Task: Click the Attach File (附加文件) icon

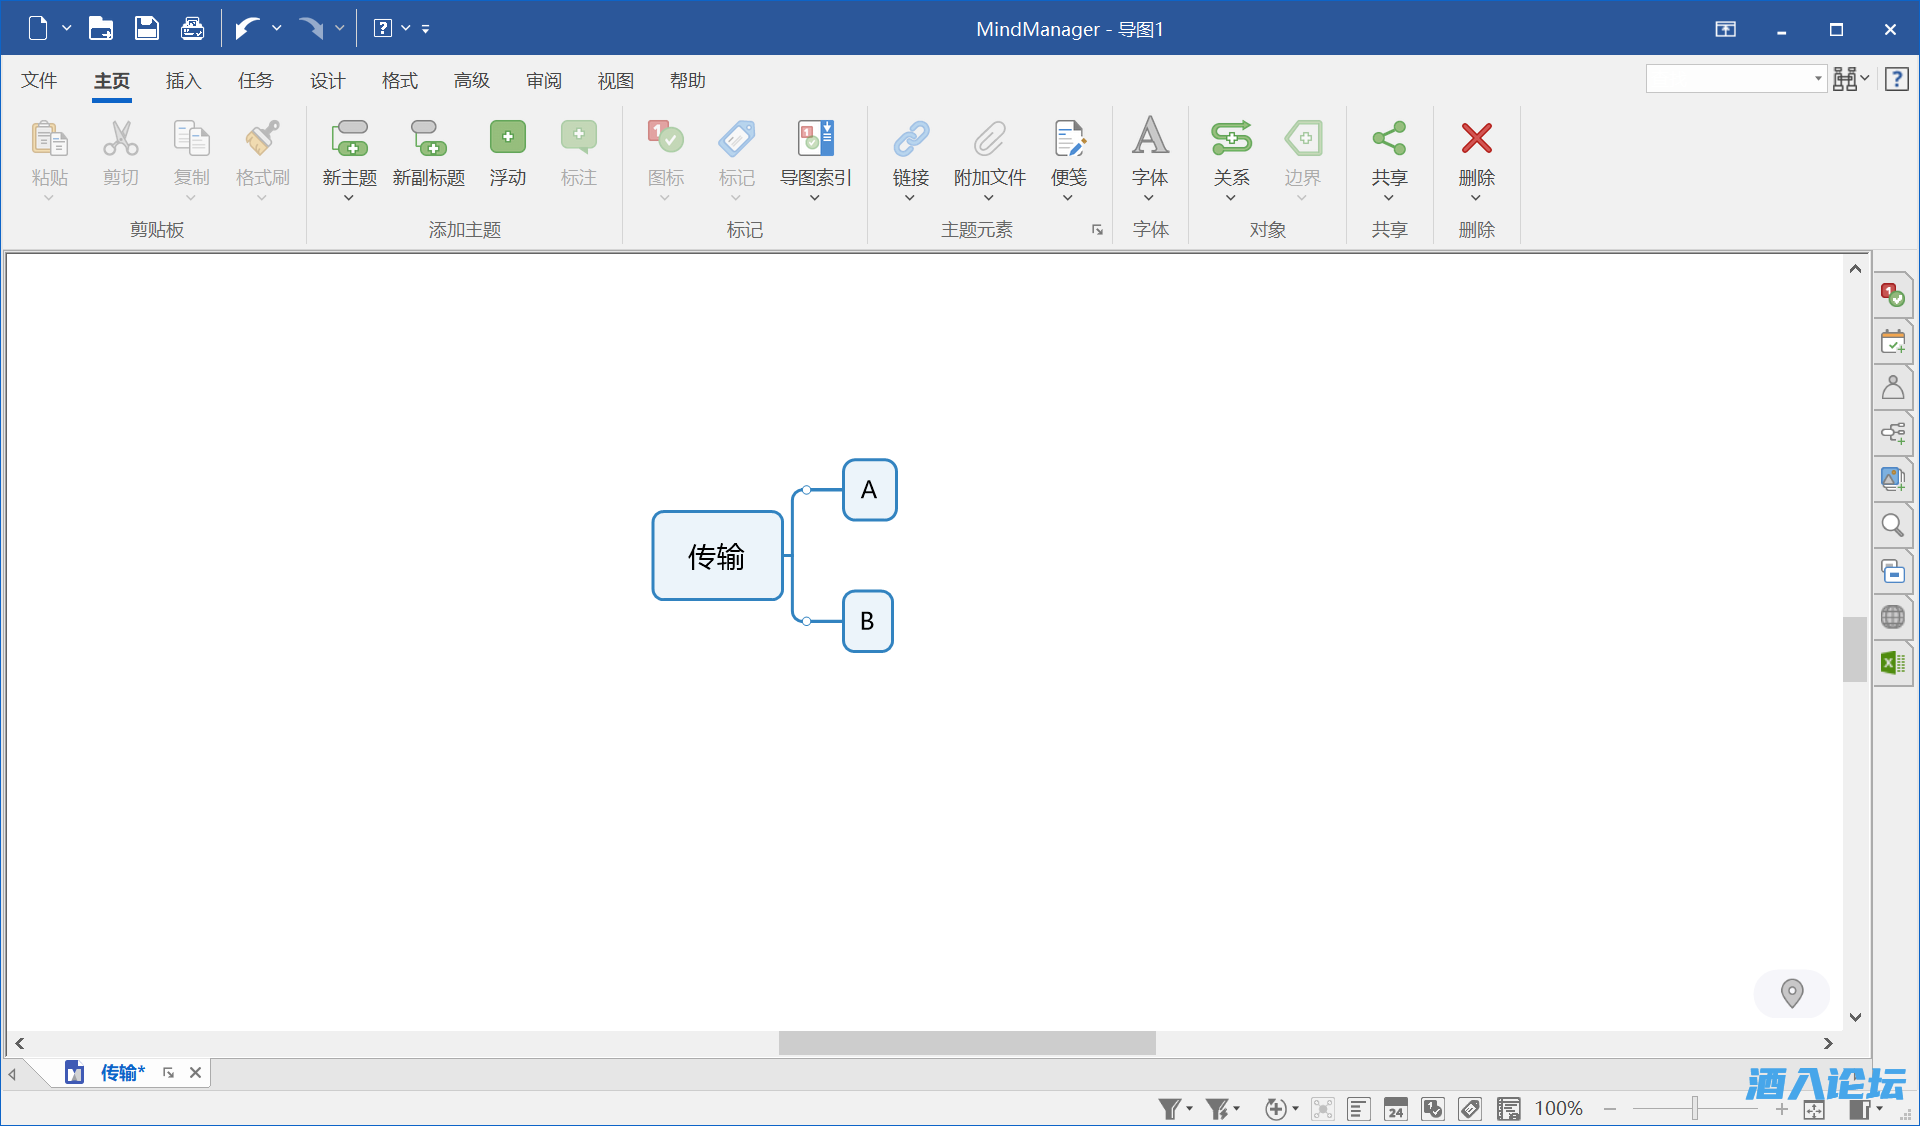Action: tap(989, 139)
